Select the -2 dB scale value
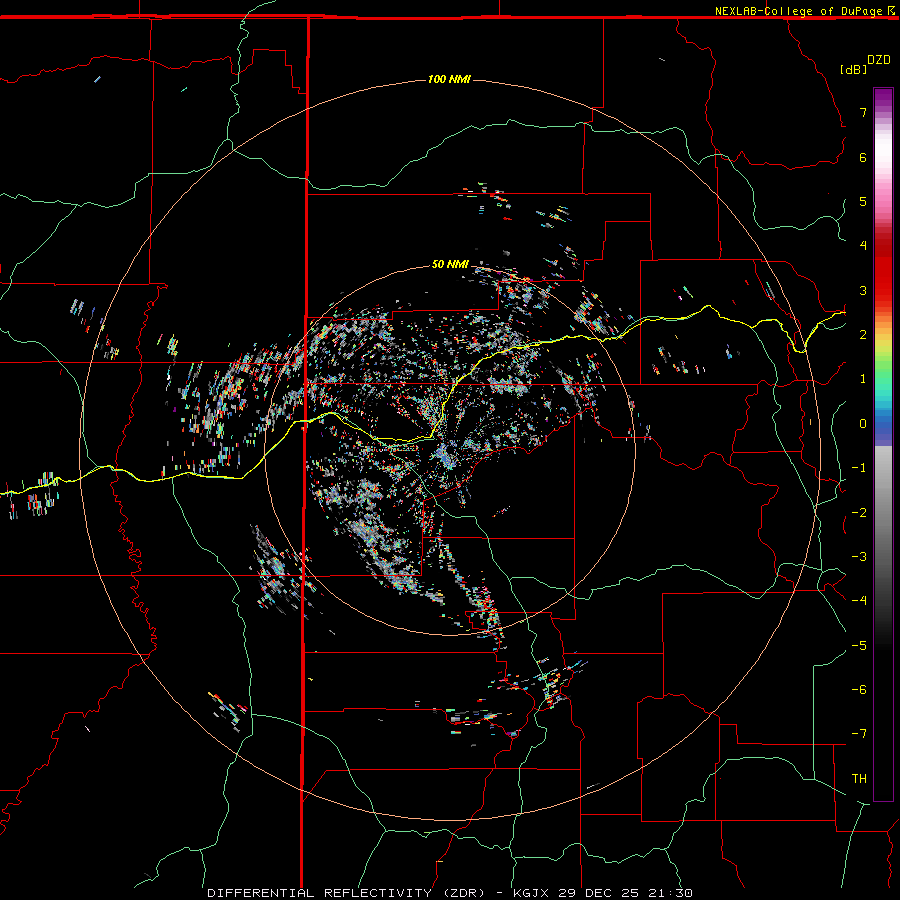This screenshot has width=900, height=900. click(859, 513)
